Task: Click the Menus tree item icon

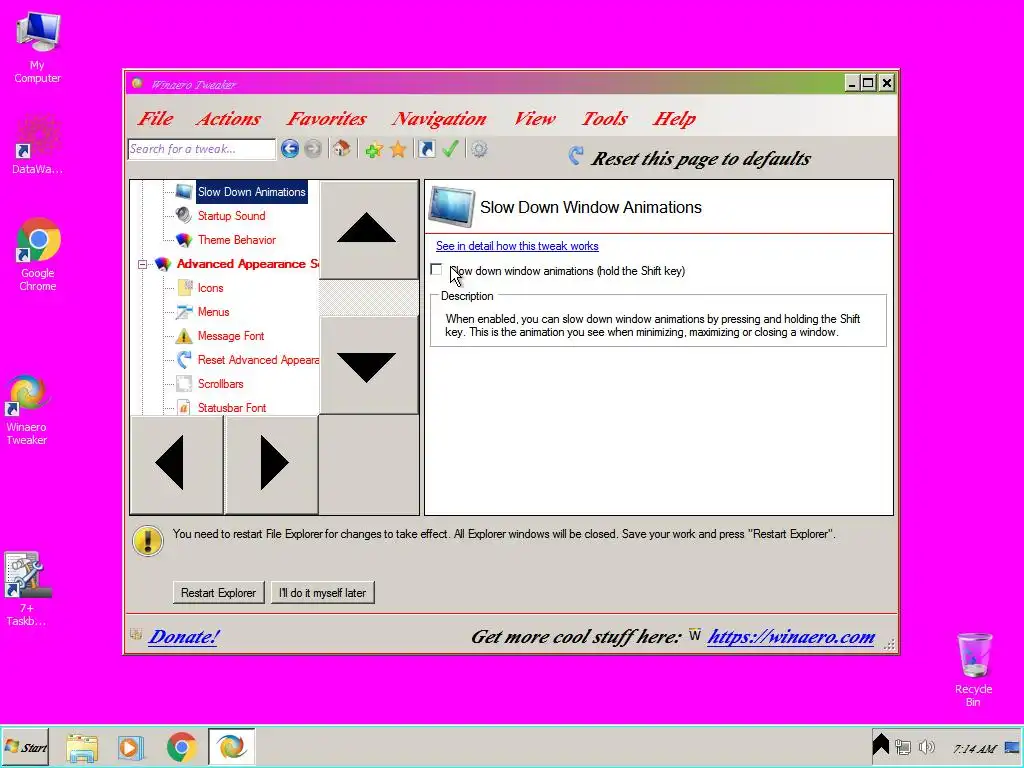Action: (x=184, y=312)
